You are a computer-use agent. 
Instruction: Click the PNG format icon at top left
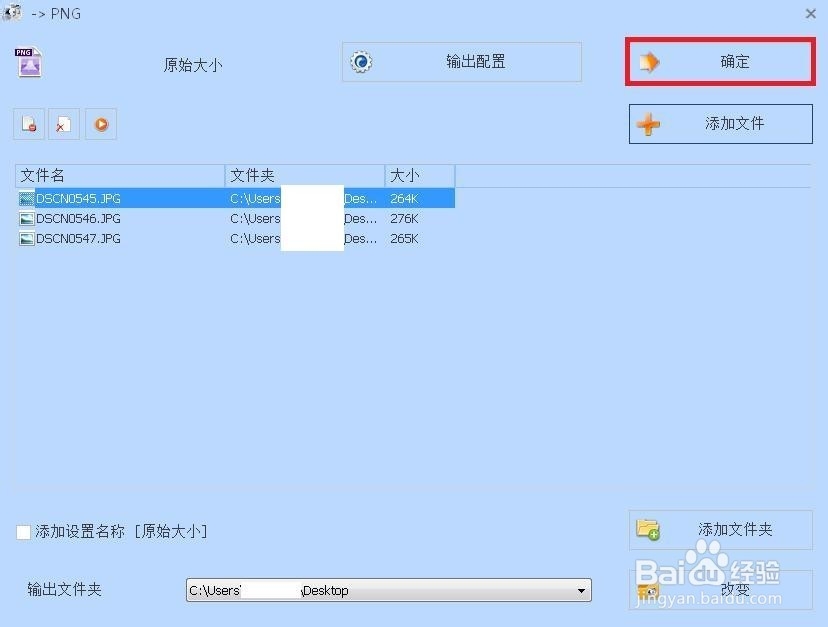28,62
